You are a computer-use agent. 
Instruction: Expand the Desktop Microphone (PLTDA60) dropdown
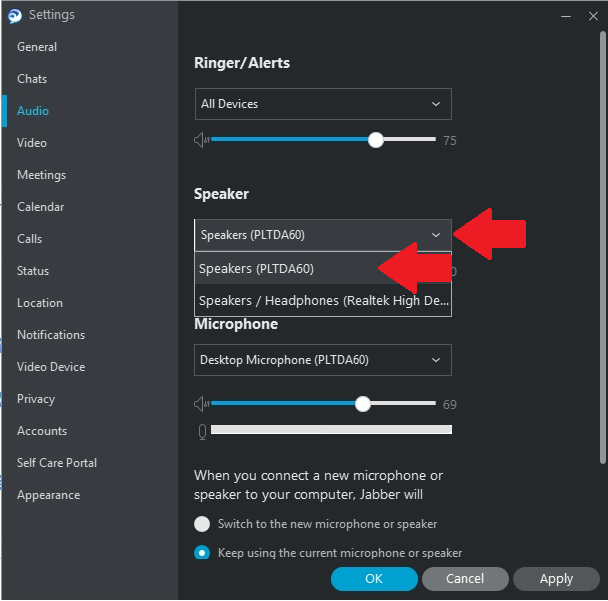323,360
